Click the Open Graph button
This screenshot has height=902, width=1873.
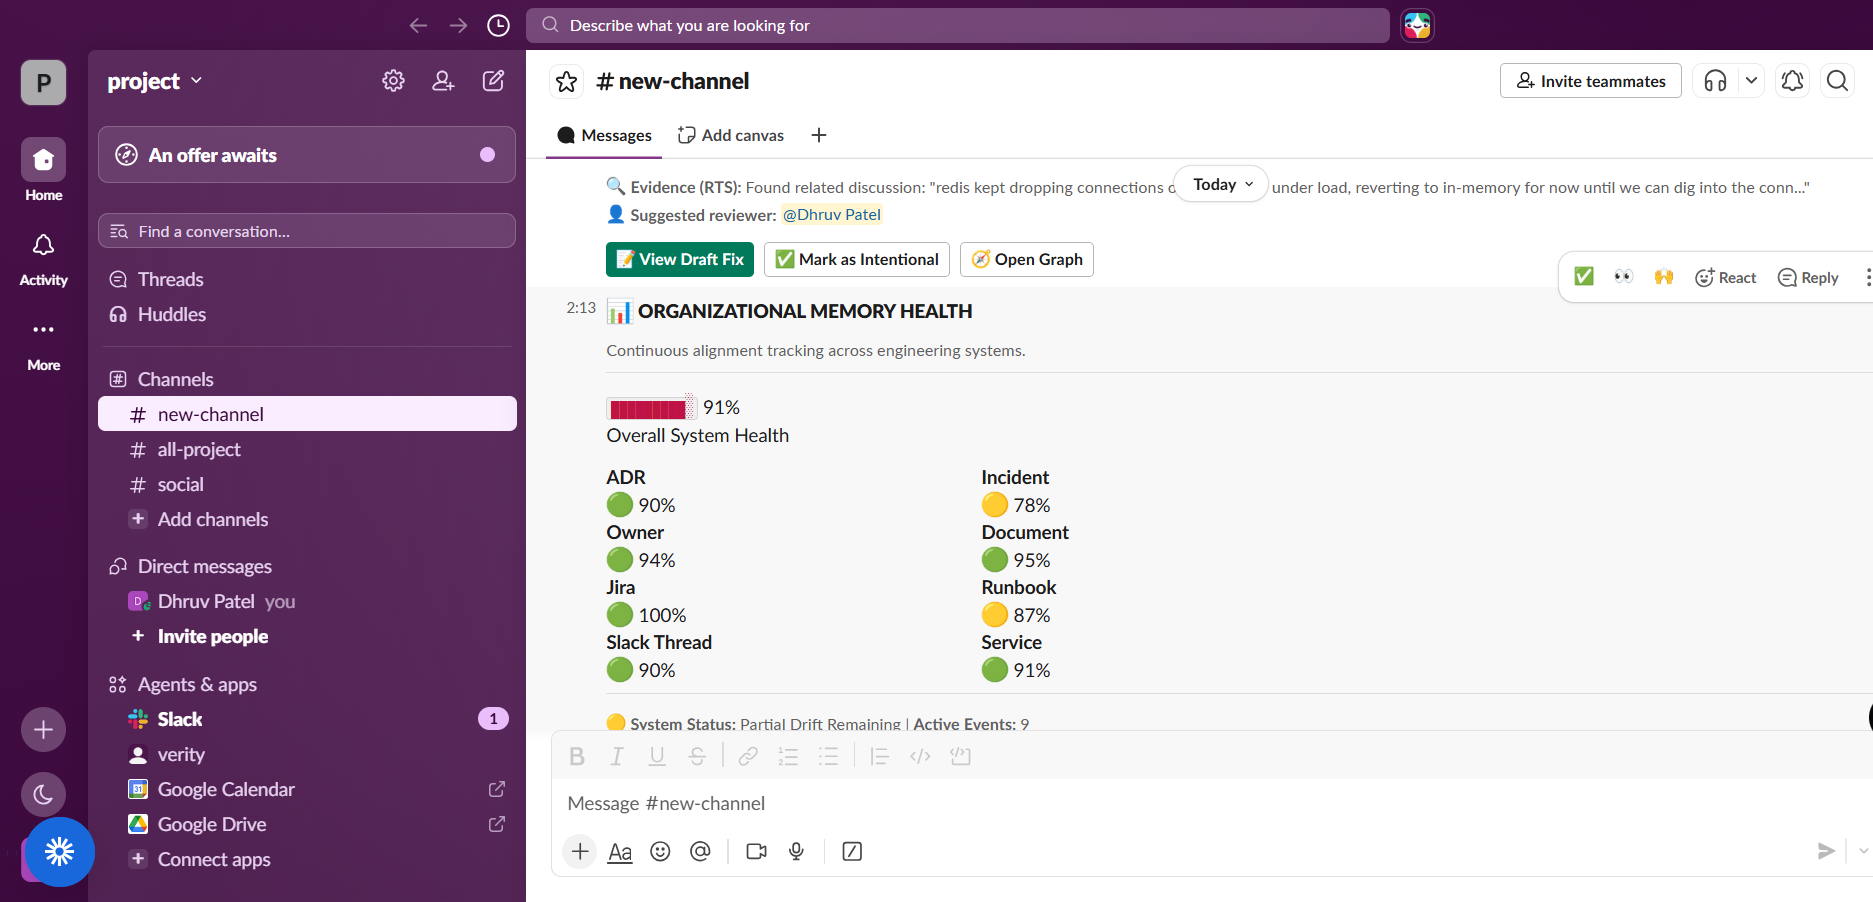point(1027,259)
